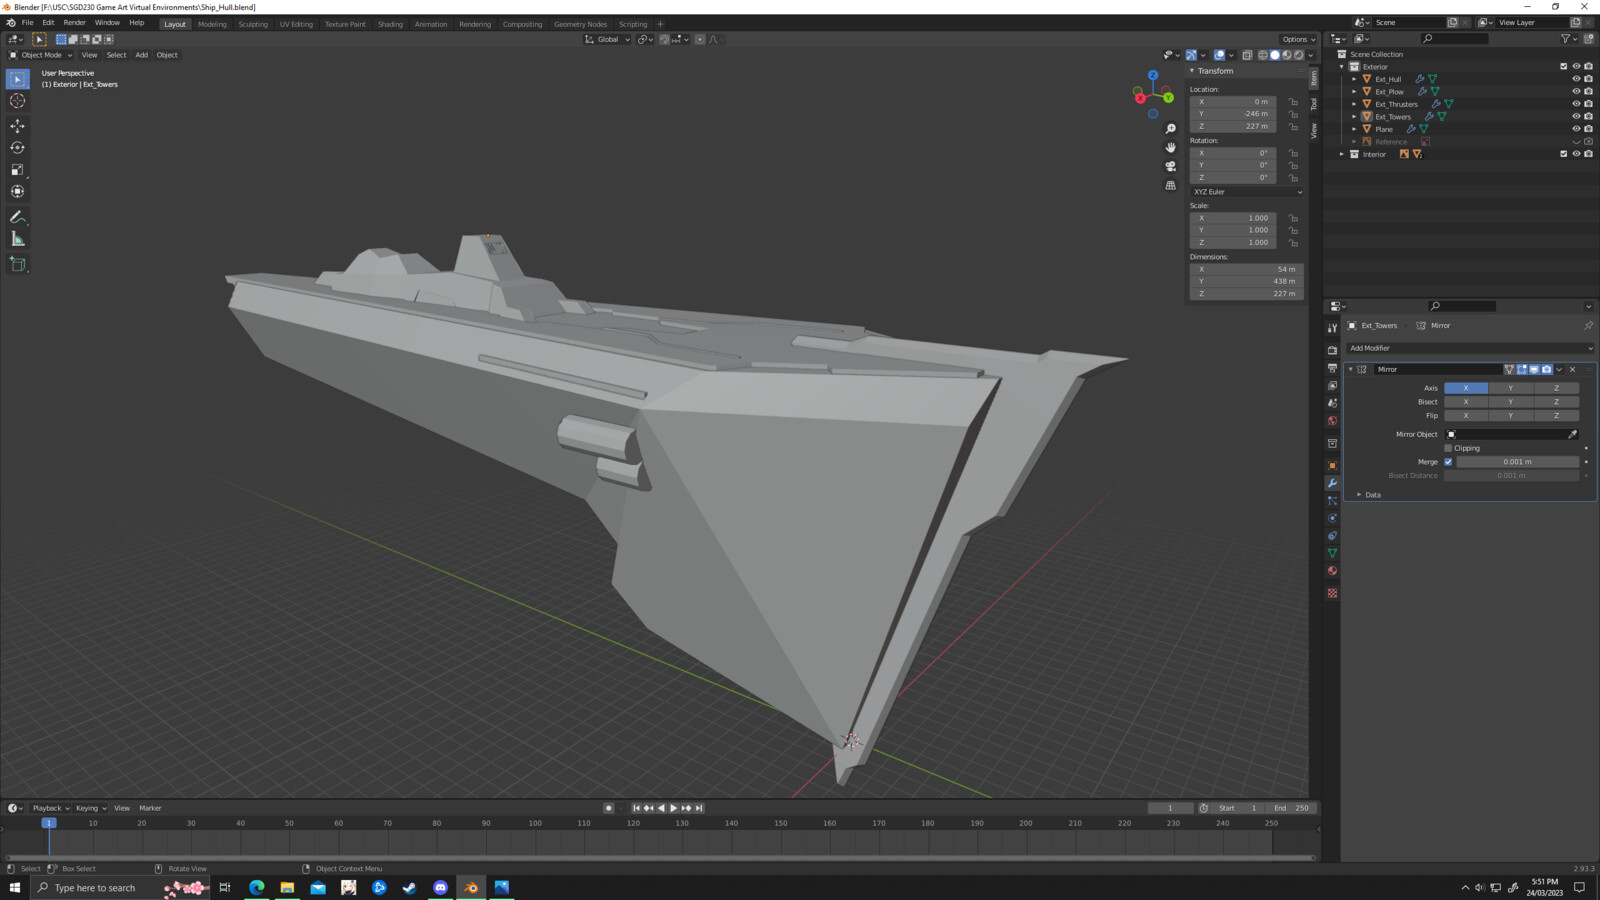Click the Merge distance 0.001 m field
This screenshot has width=1600, height=900.
(x=1517, y=462)
